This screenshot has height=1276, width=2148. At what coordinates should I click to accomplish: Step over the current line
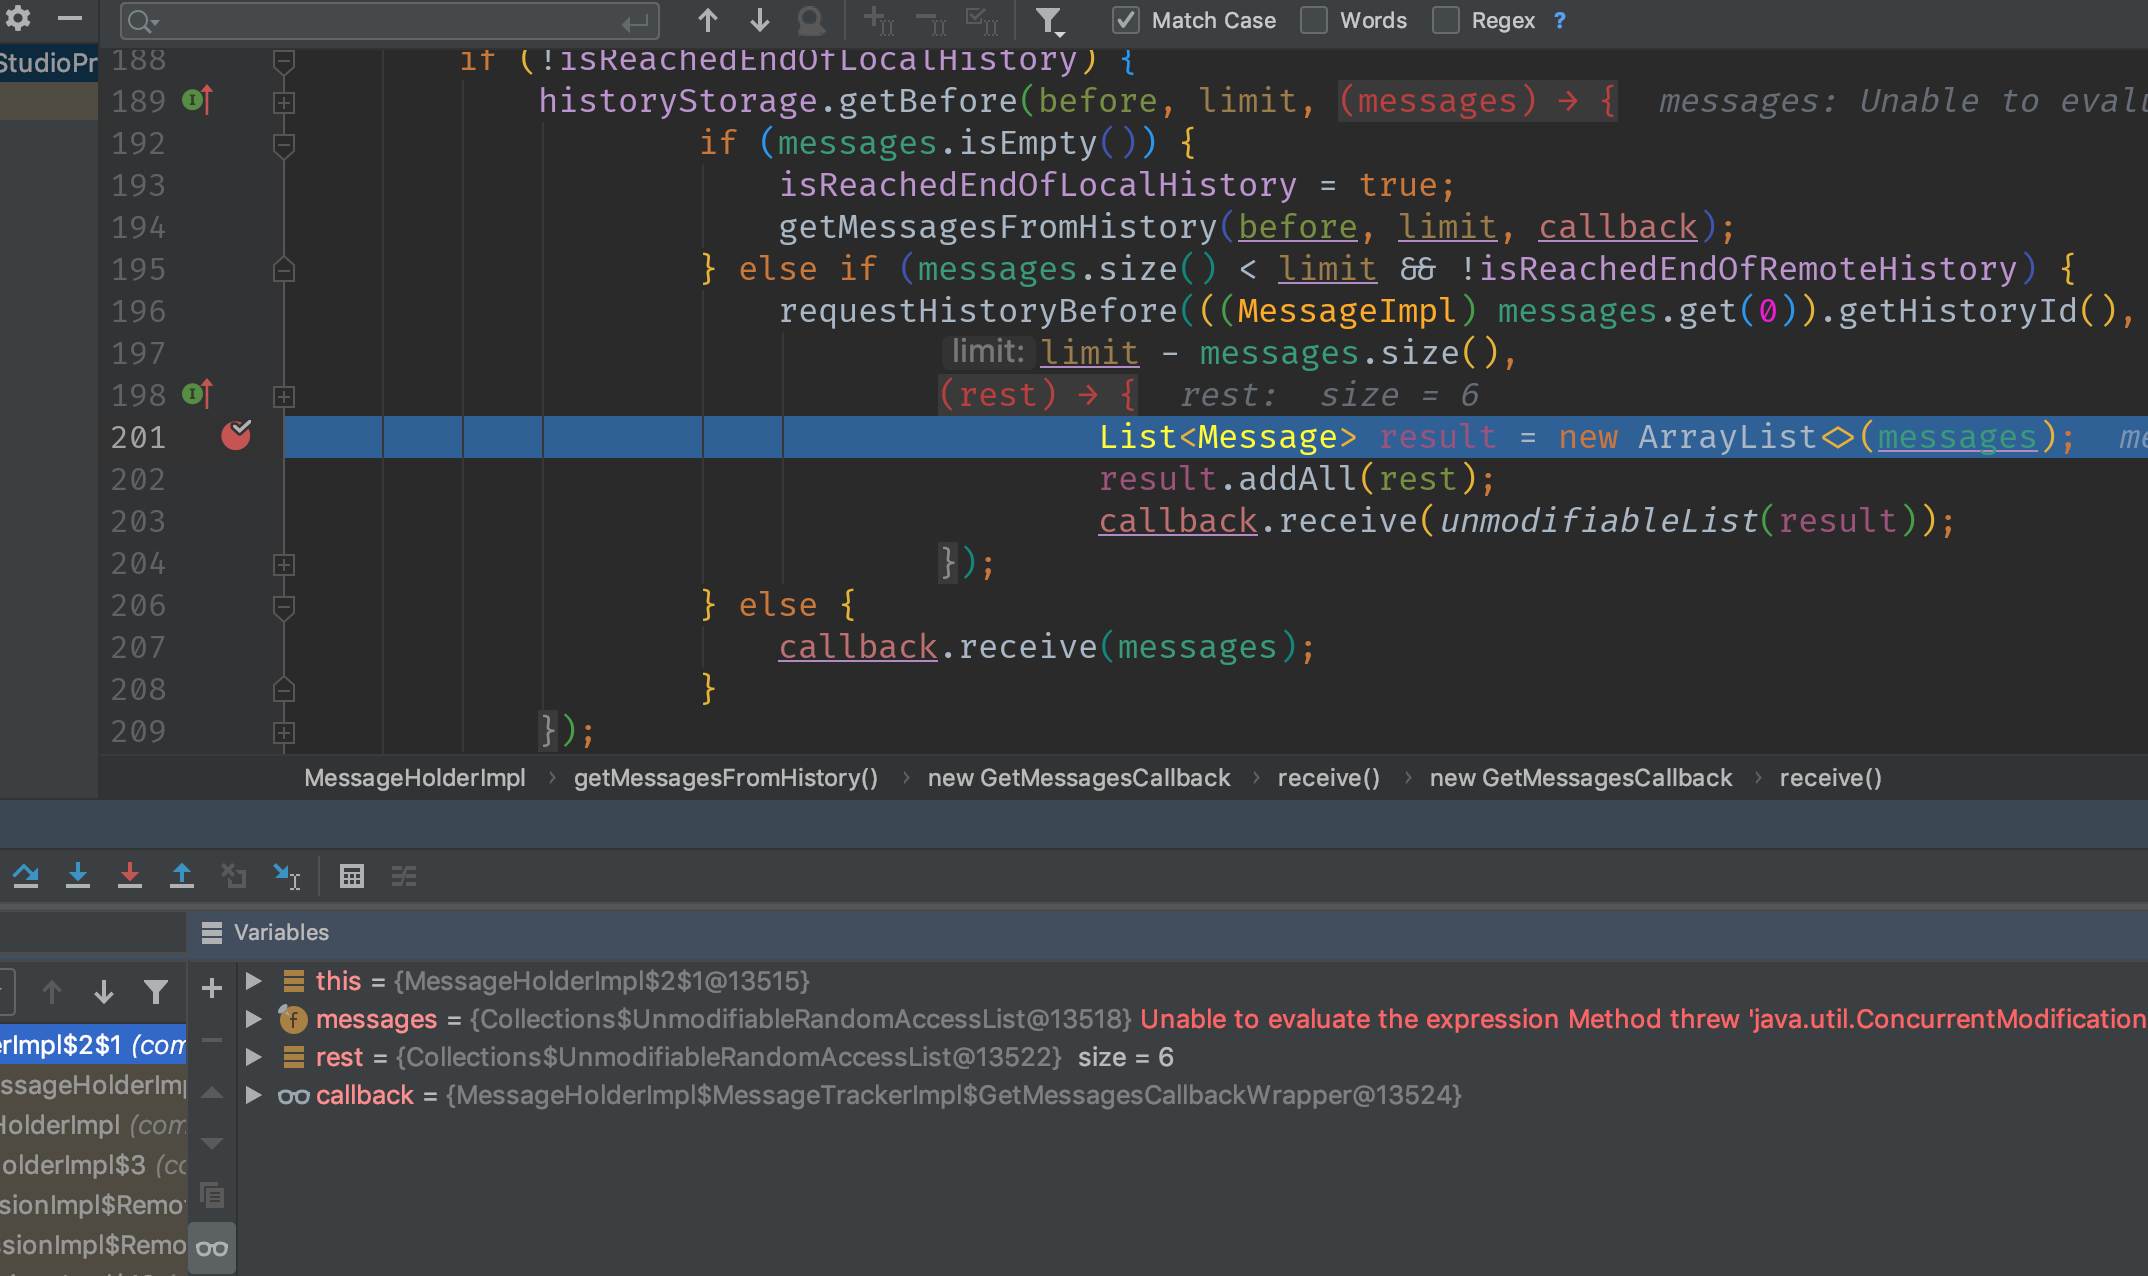point(27,875)
